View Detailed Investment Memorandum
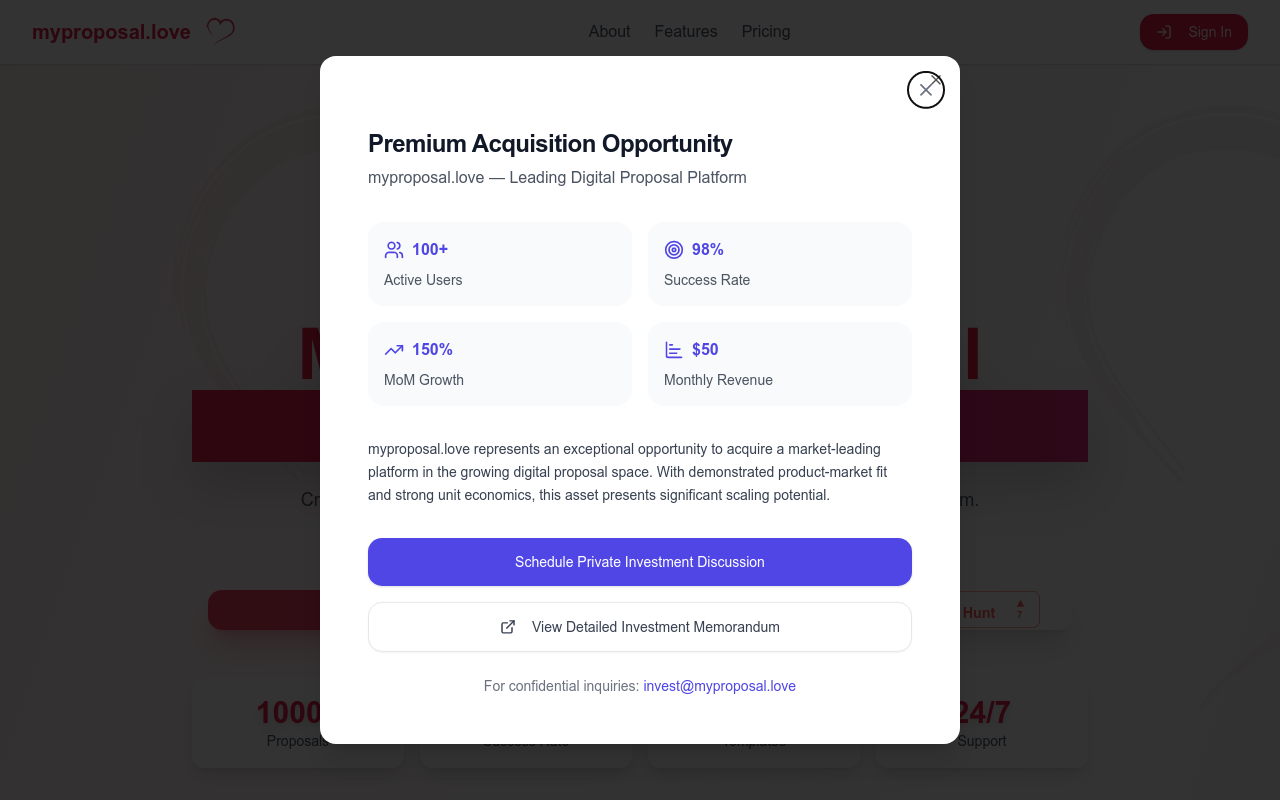The image size is (1280, 800). (x=640, y=627)
